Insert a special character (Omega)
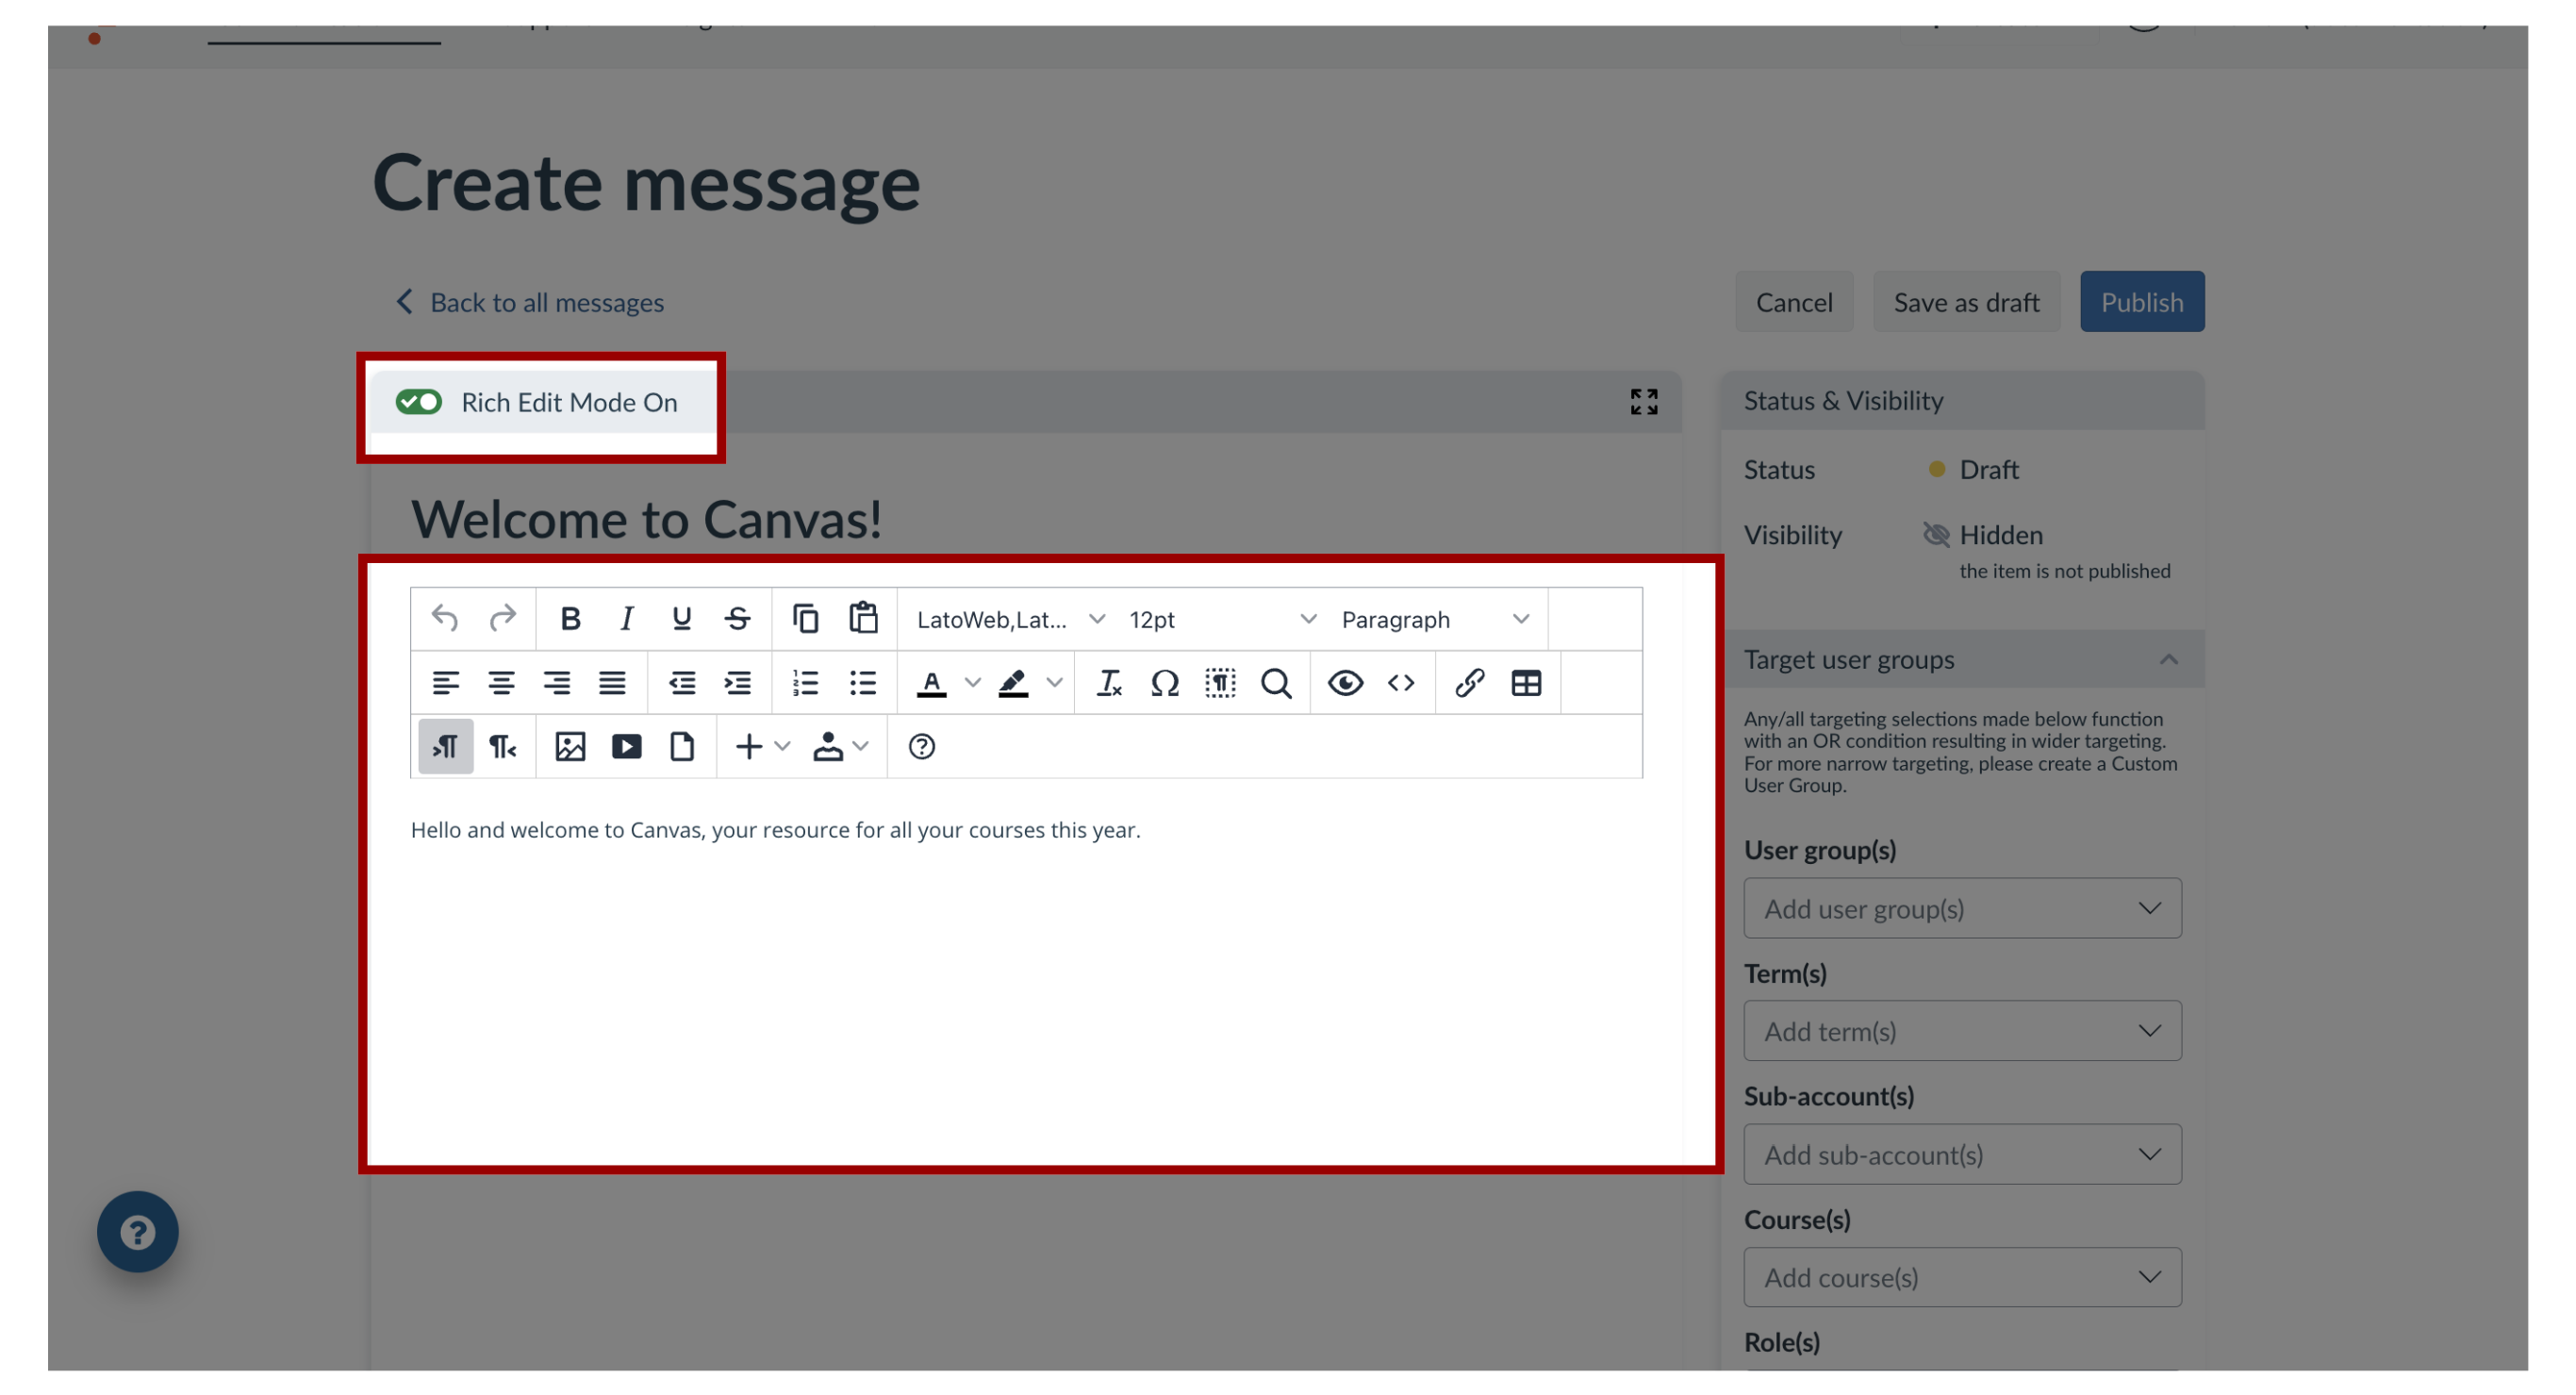This screenshot has width=2576, height=1395. [1165, 683]
